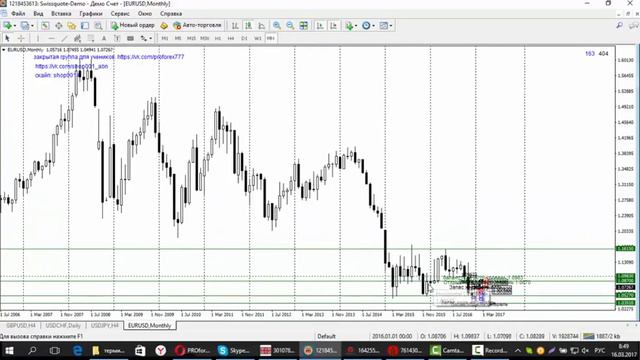
Task: Expand the new chart dropdown arrow
Action: click(x=15, y=26)
